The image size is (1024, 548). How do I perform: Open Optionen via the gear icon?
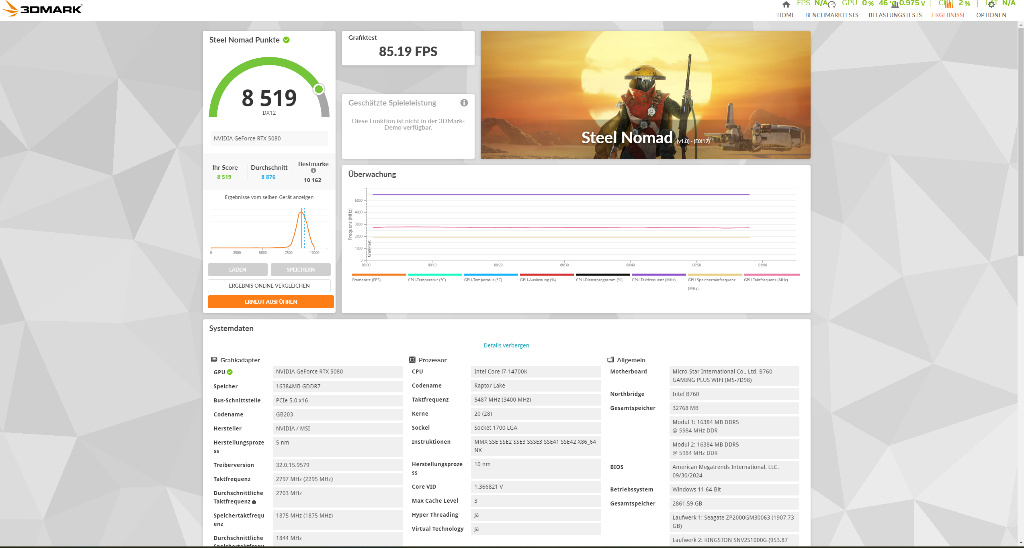coord(991,5)
